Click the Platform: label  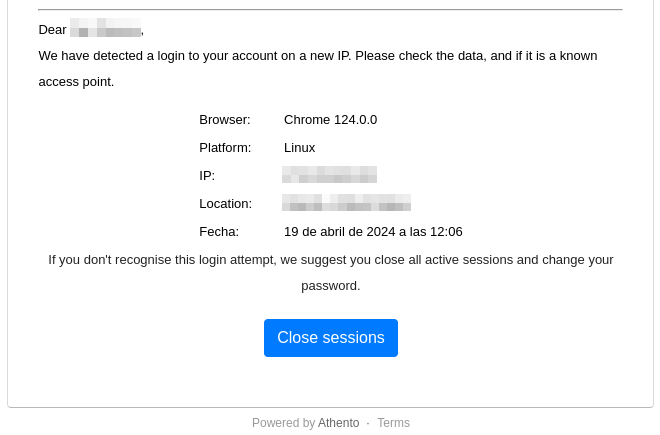point(225,148)
